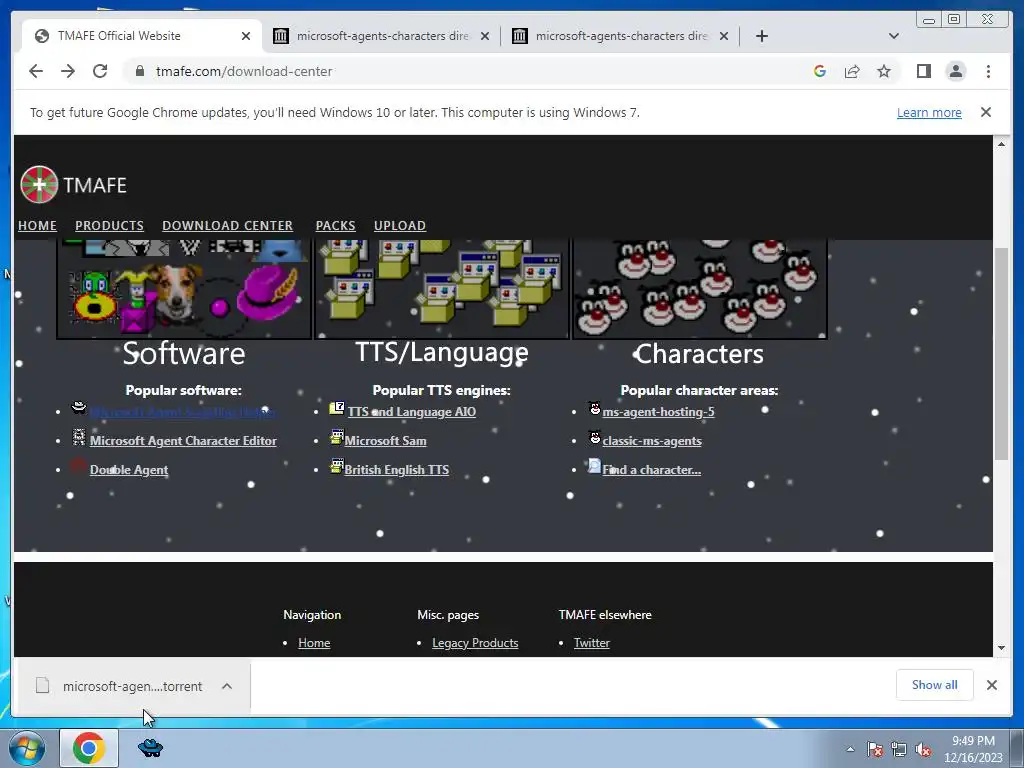Open the Double Agent link
The image size is (1024, 768).
click(129, 470)
